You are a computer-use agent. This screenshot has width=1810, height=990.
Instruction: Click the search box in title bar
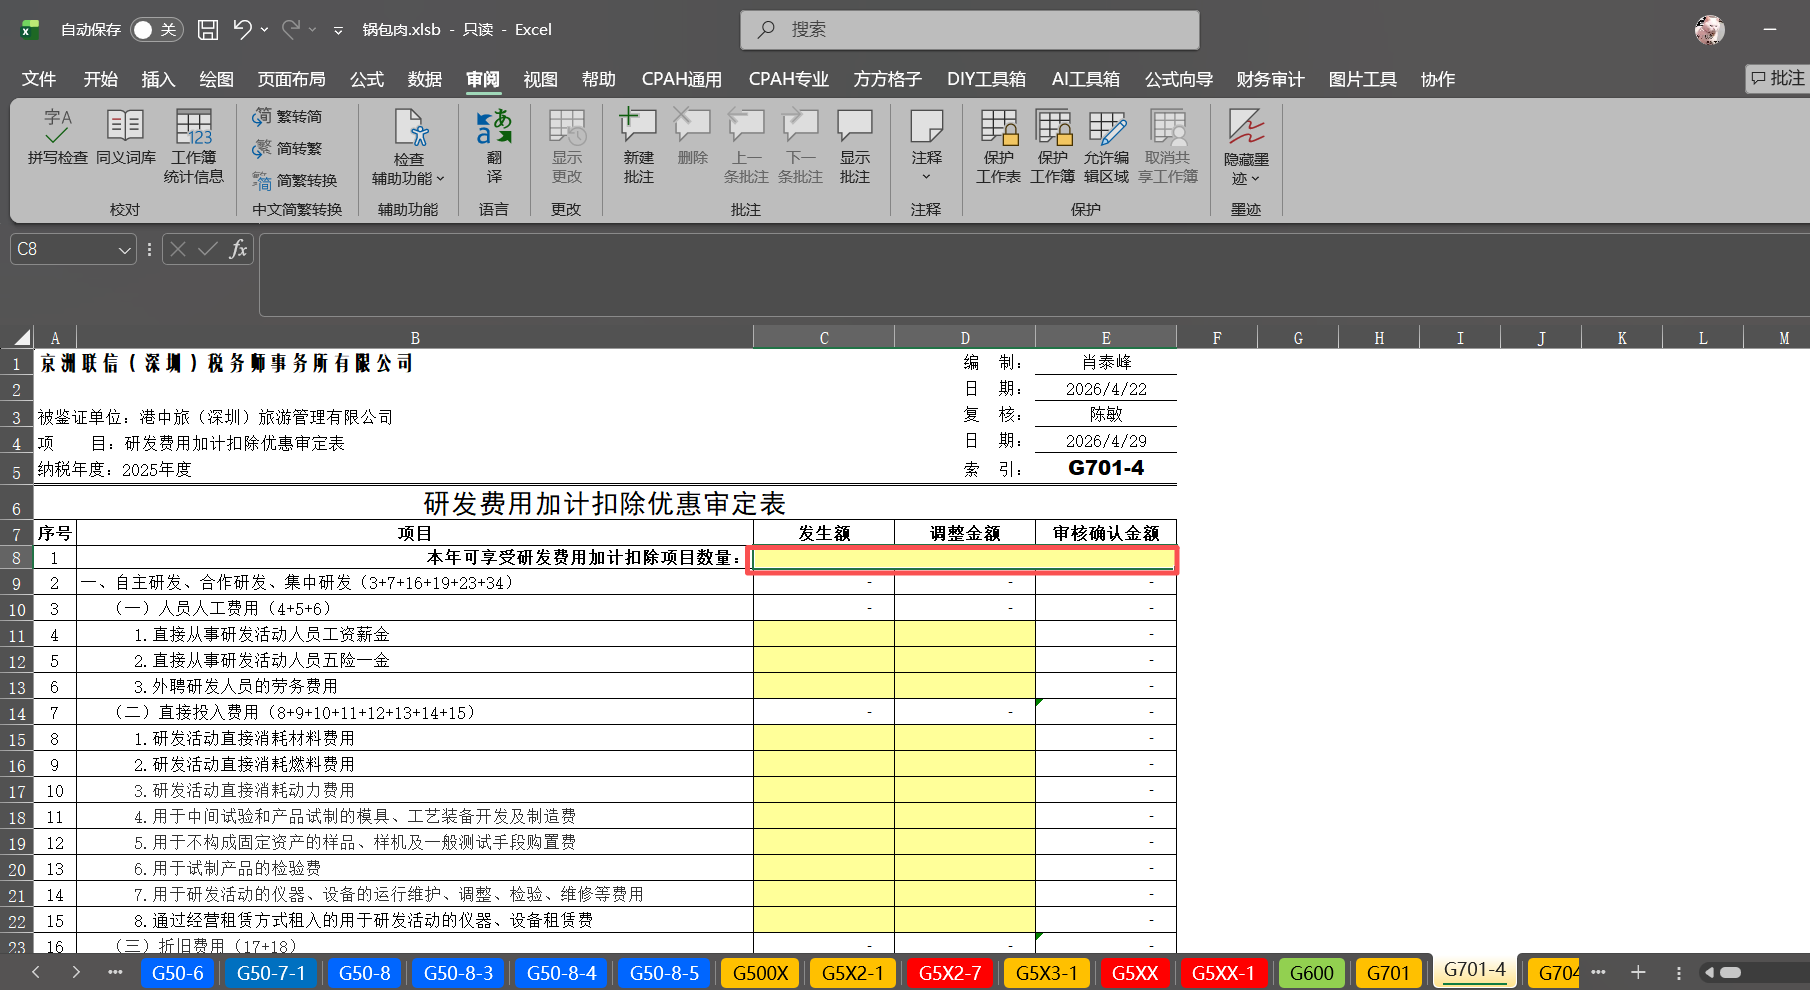[969, 30]
